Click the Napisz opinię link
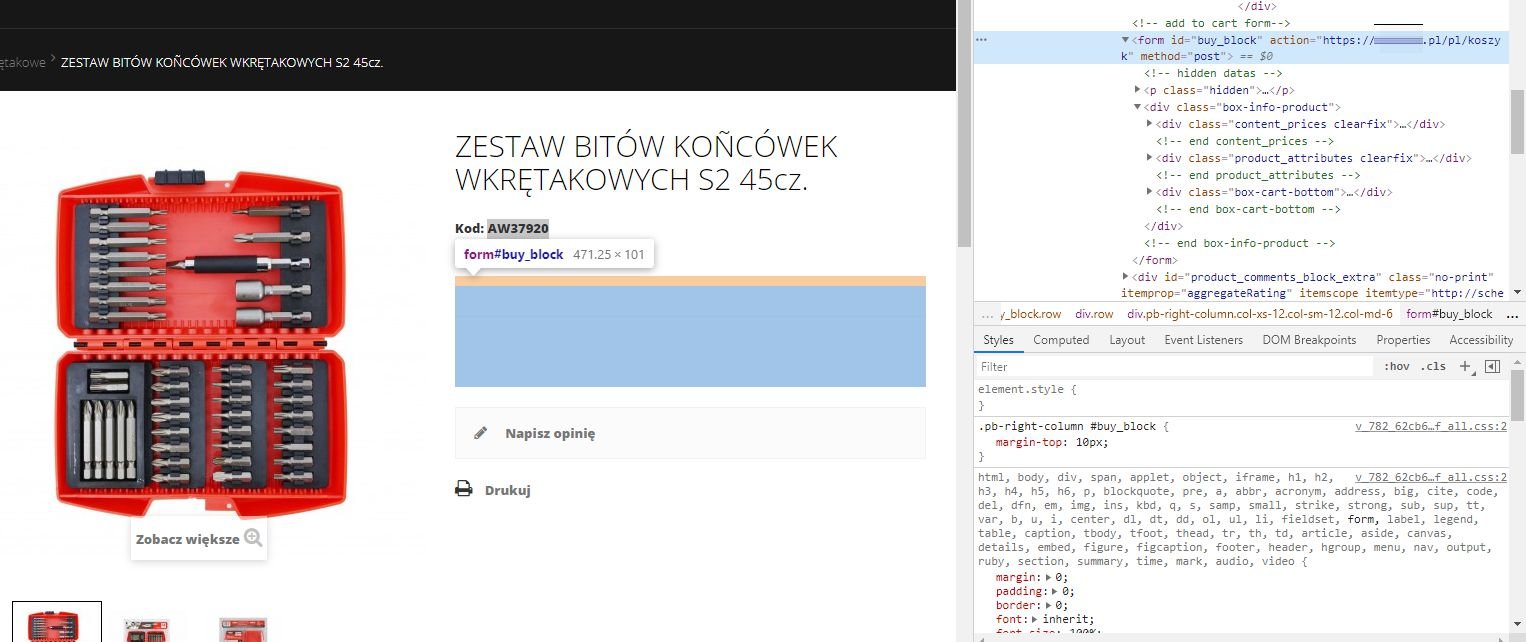This screenshot has width=1526, height=642. pyautogui.click(x=550, y=433)
